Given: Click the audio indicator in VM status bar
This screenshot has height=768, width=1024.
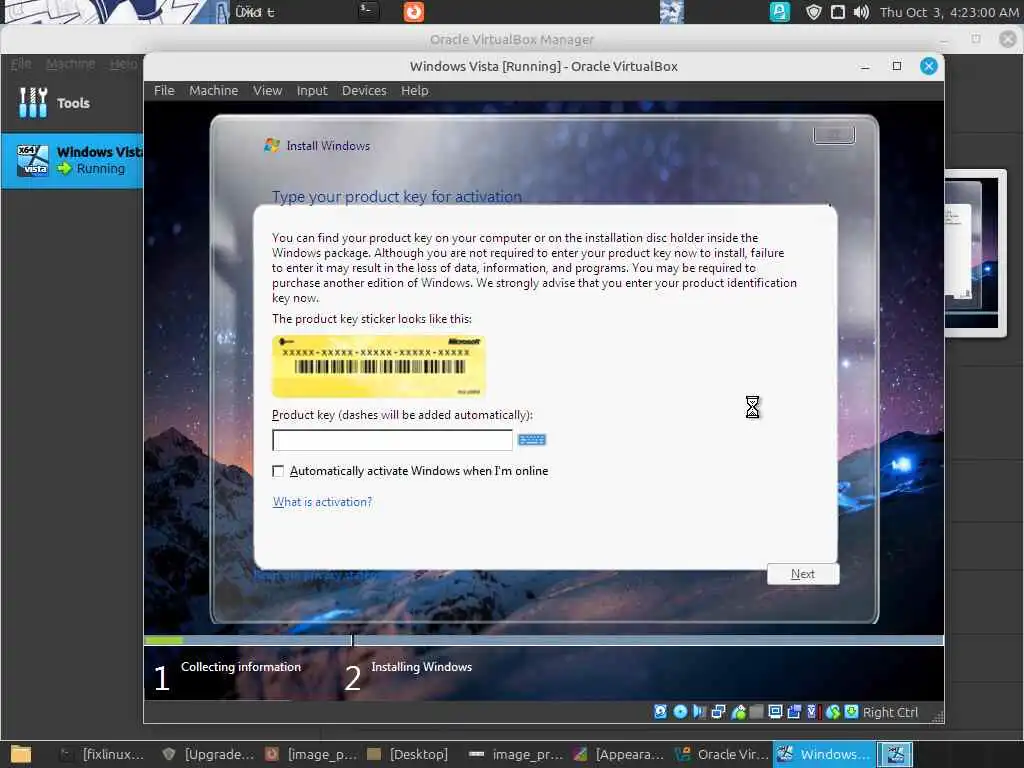Looking at the screenshot, I should (699, 712).
